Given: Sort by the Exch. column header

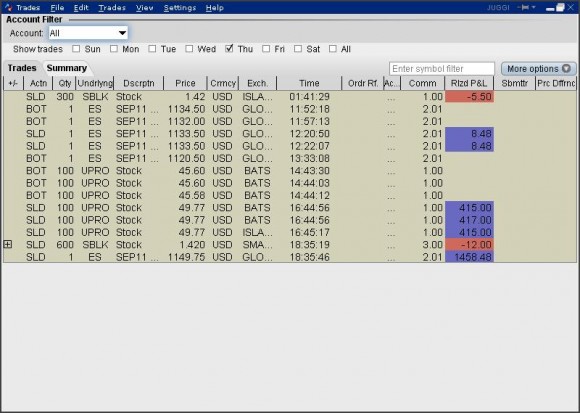Looking at the screenshot, I should (x=257, y=84).
